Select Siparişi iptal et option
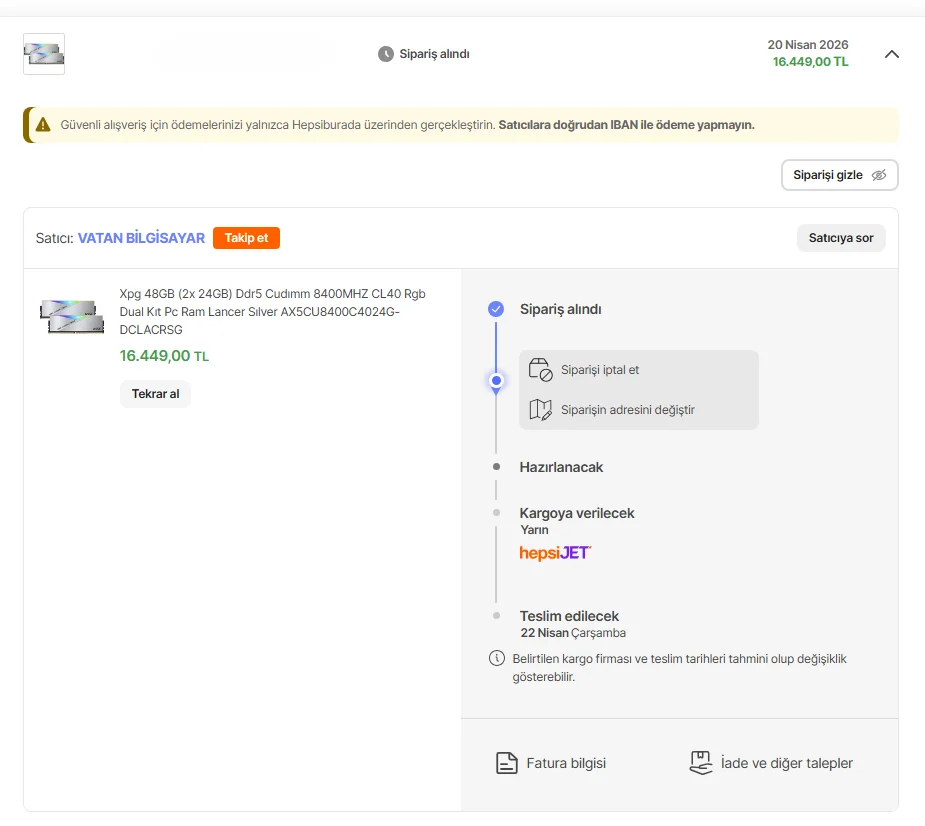This screenshot has width=925, height=826. pos(600,370)
